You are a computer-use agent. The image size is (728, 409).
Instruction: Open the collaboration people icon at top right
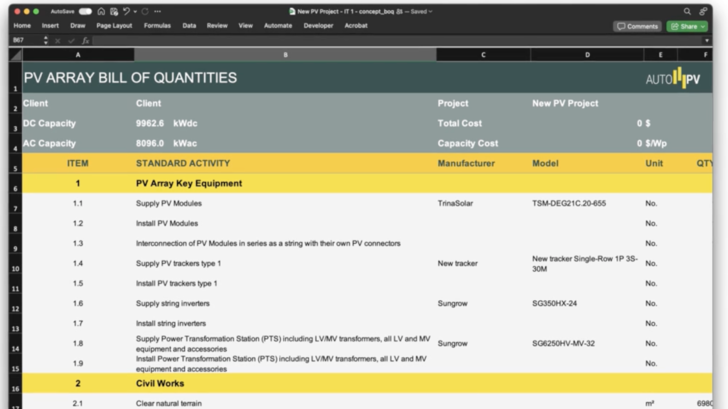click(x=704, y=11)
